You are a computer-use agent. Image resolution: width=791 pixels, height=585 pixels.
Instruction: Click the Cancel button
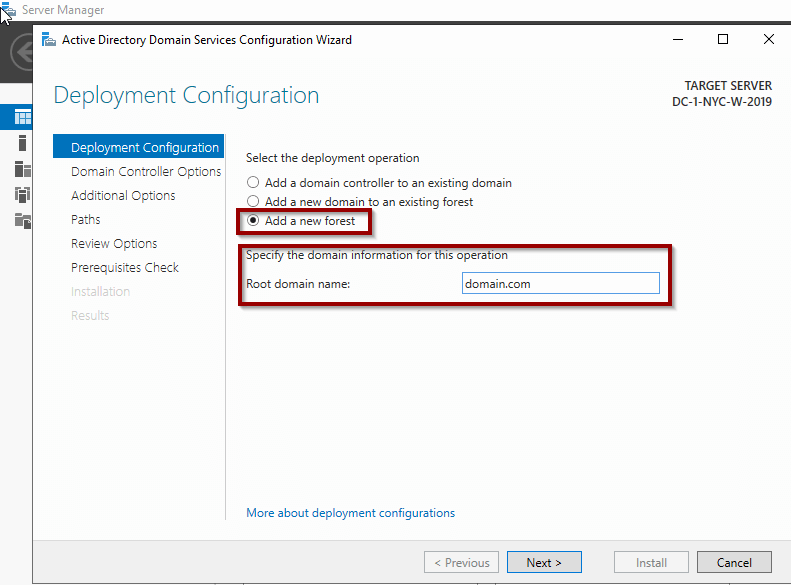point(734,562)
